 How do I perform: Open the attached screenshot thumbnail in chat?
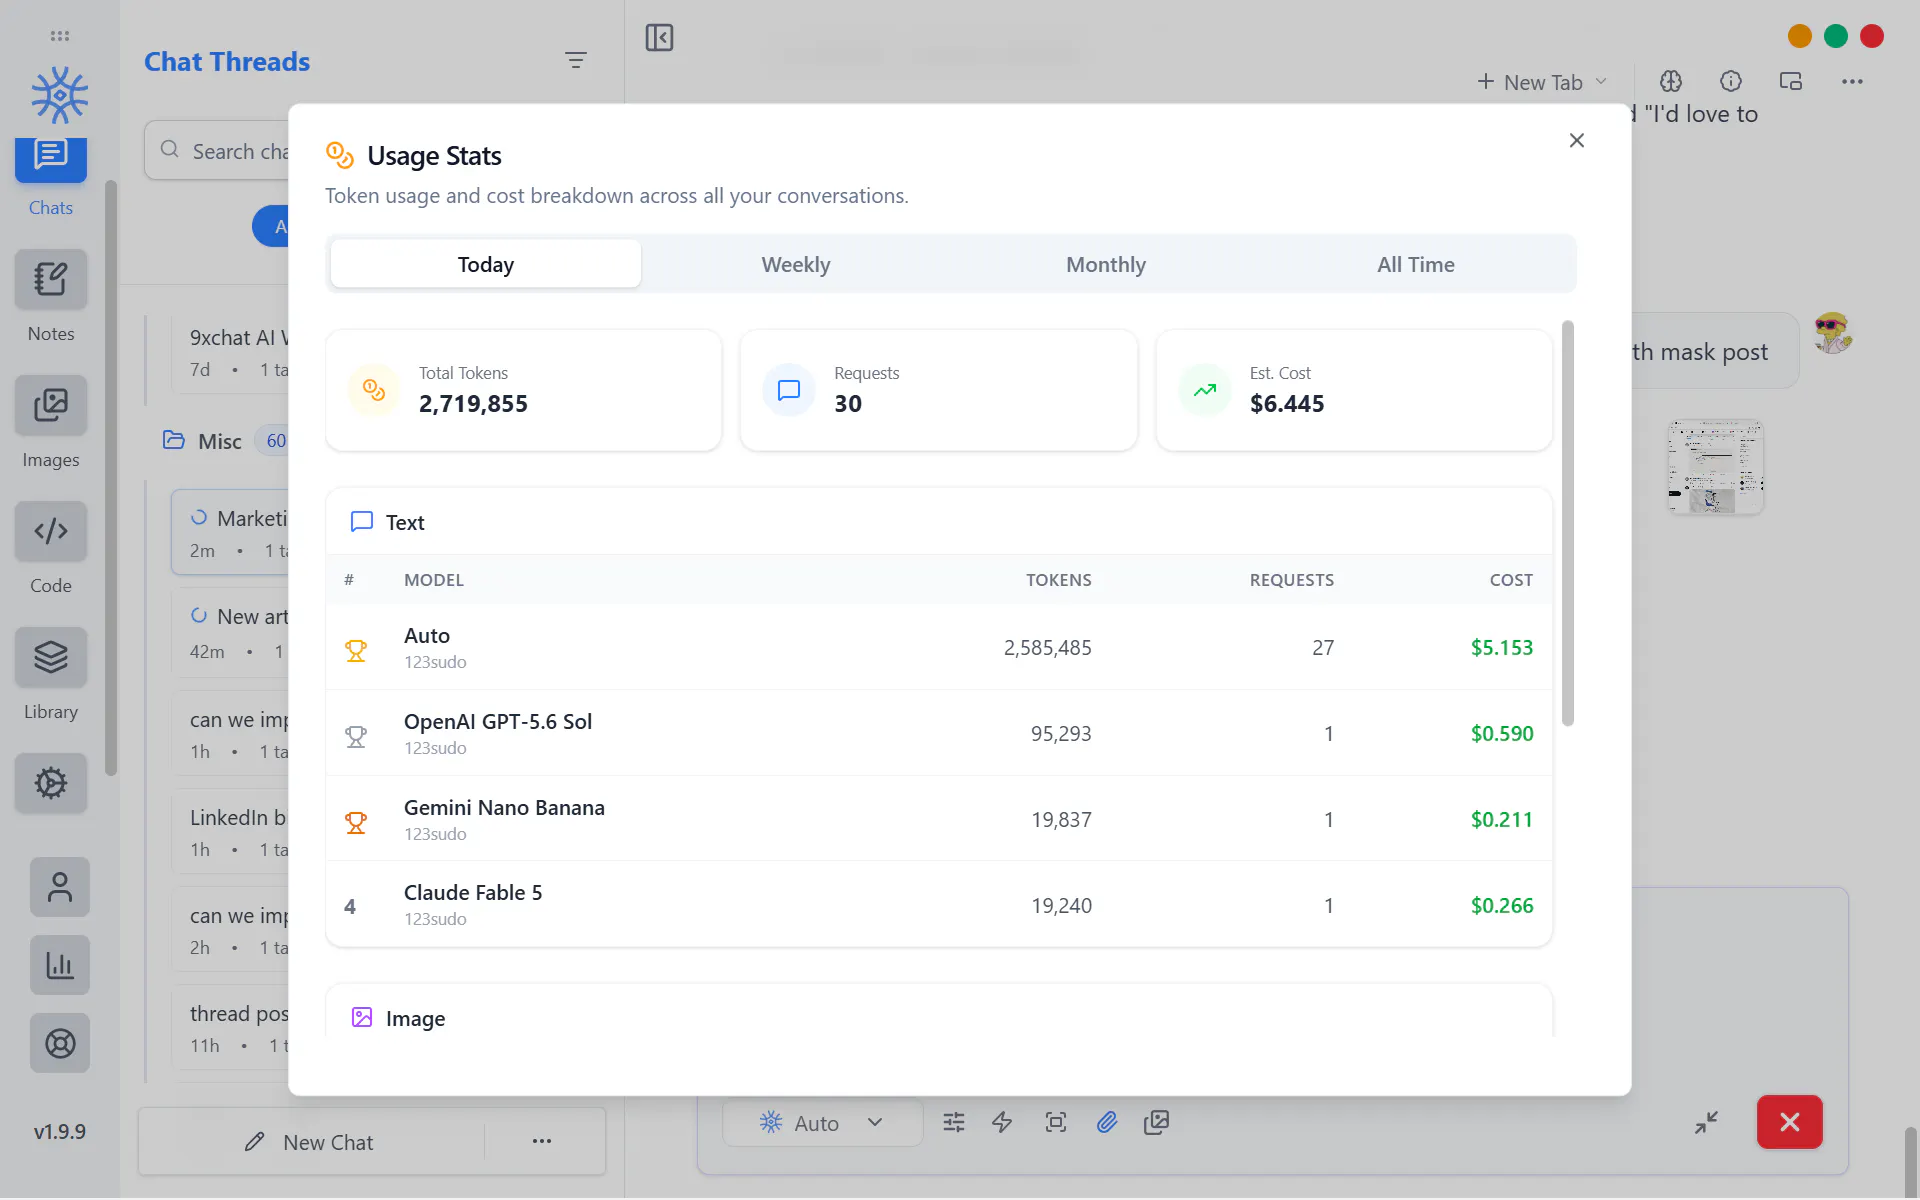click(1715, 467)
